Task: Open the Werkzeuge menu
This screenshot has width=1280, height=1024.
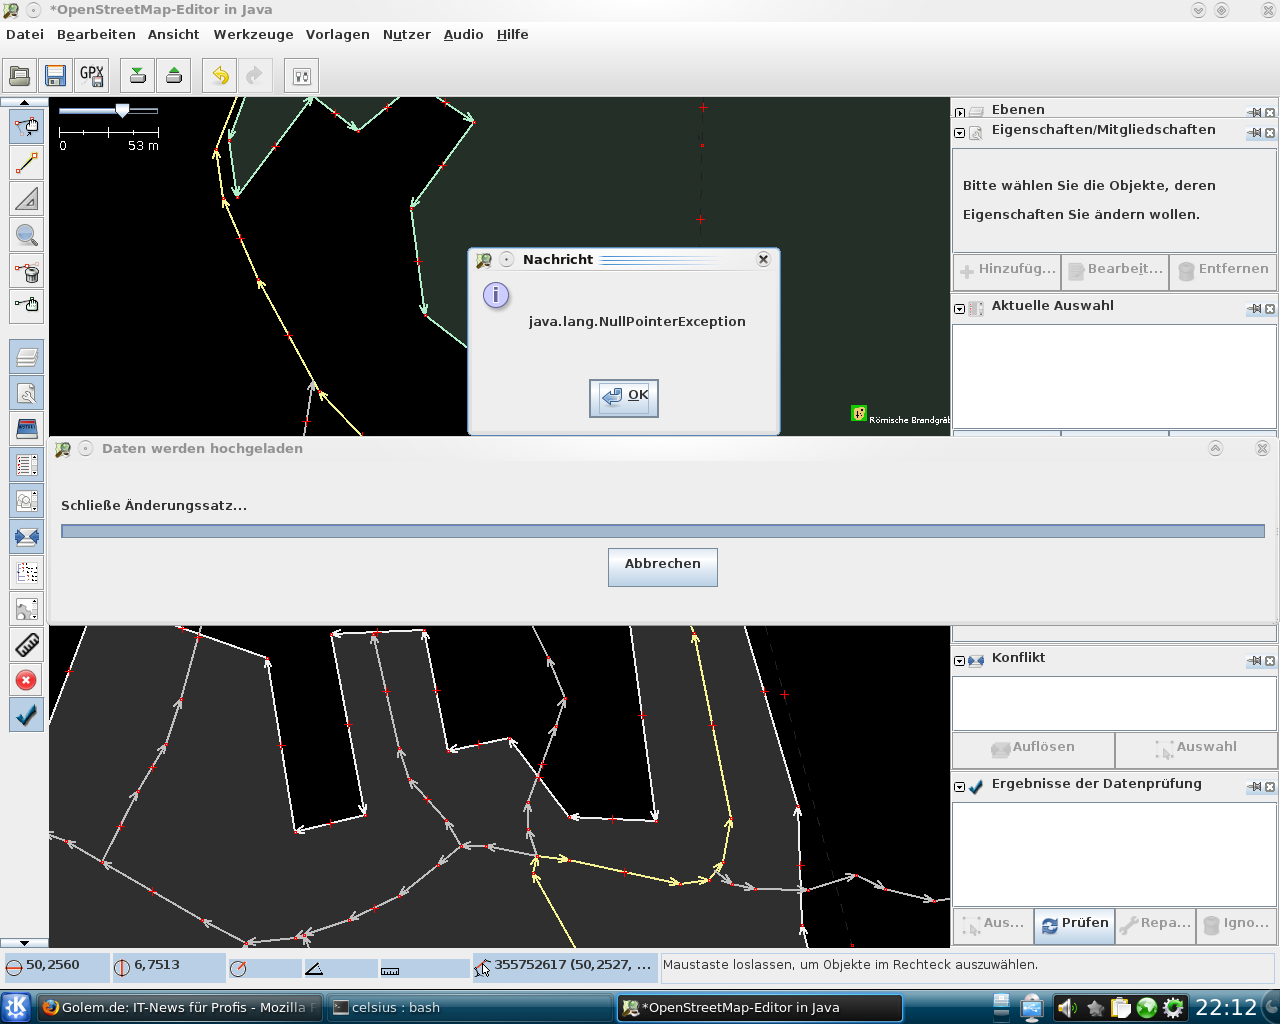Action: coord(253,34)
